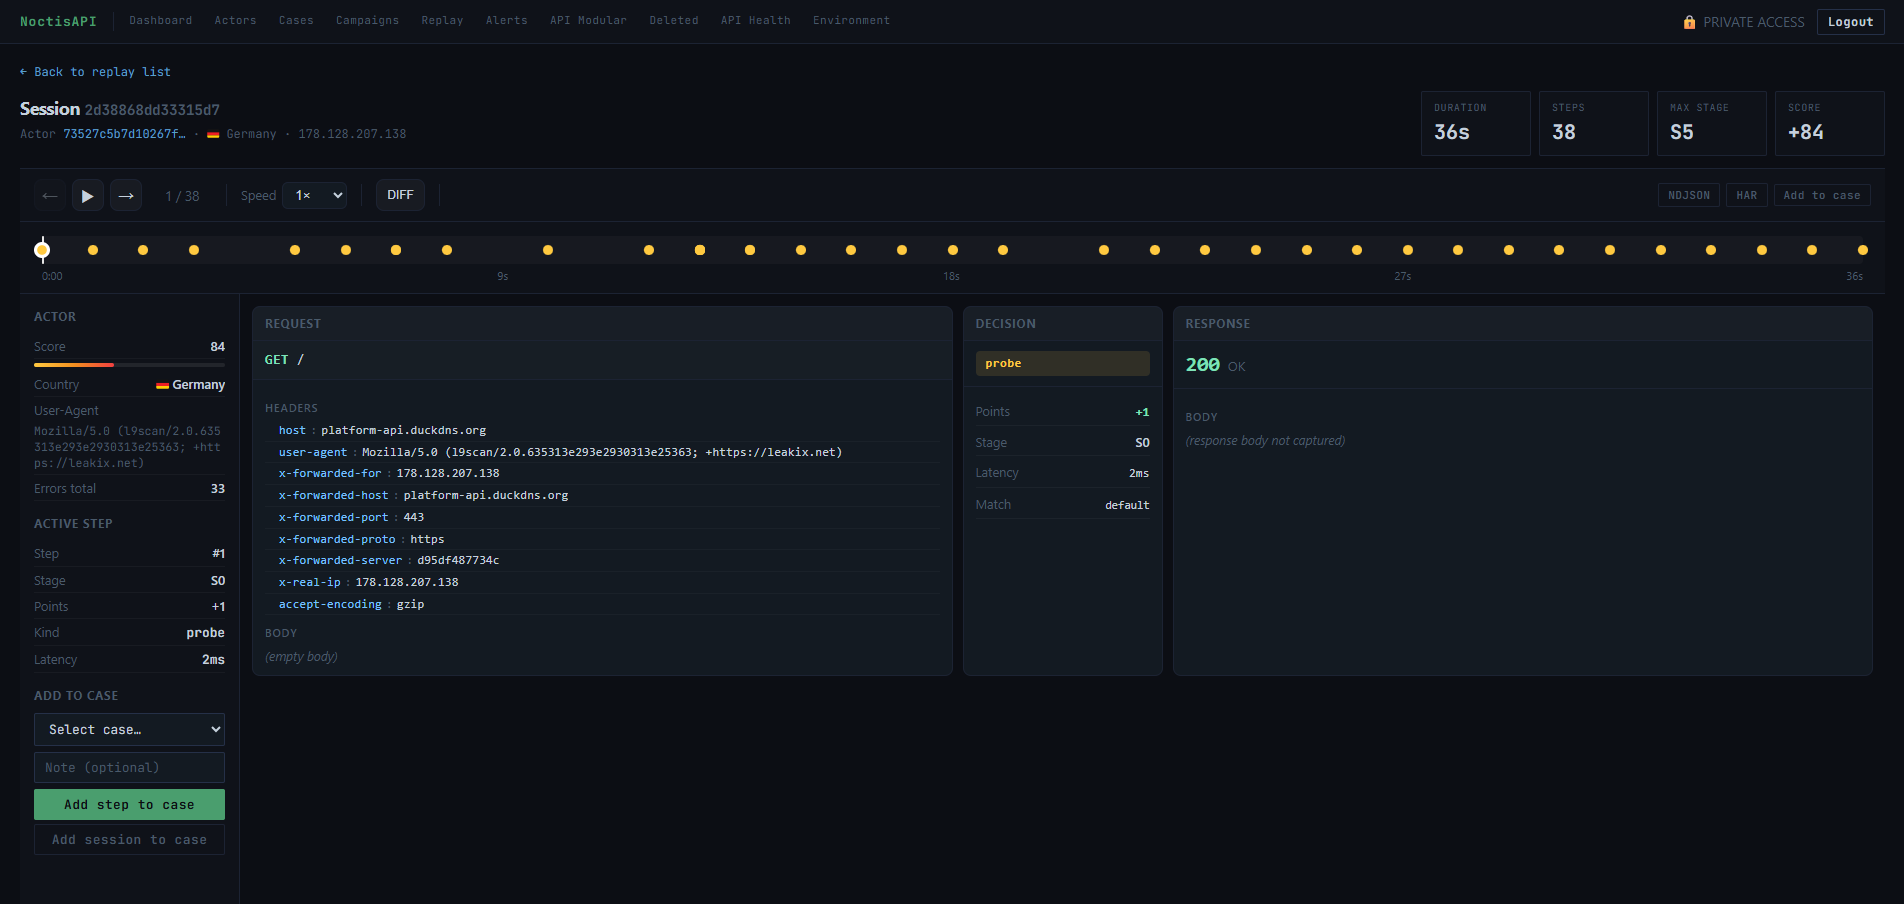Click the Max Stage S5 card
This screenshot has height=904, width=1904.
click(1711, 123)
